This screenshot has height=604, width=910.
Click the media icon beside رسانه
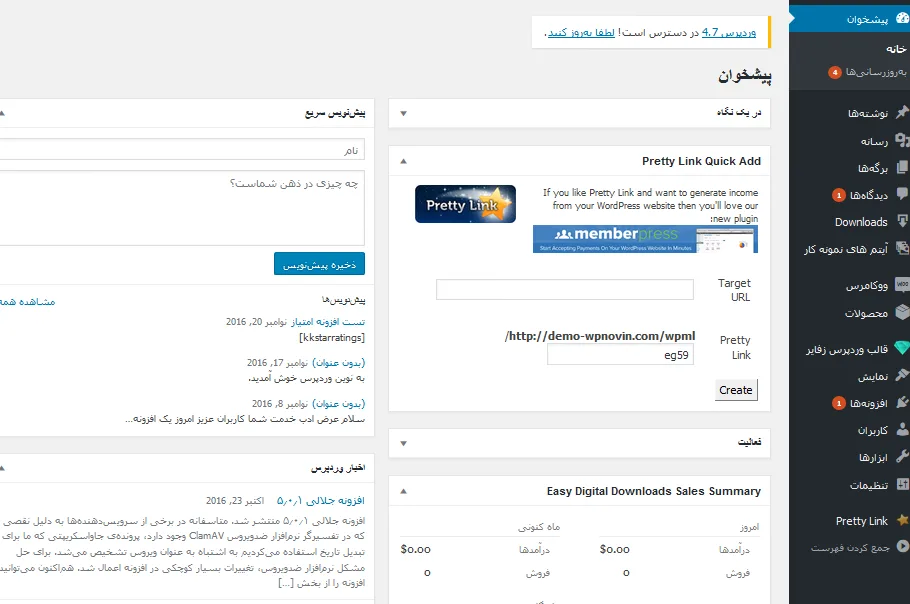902,140
